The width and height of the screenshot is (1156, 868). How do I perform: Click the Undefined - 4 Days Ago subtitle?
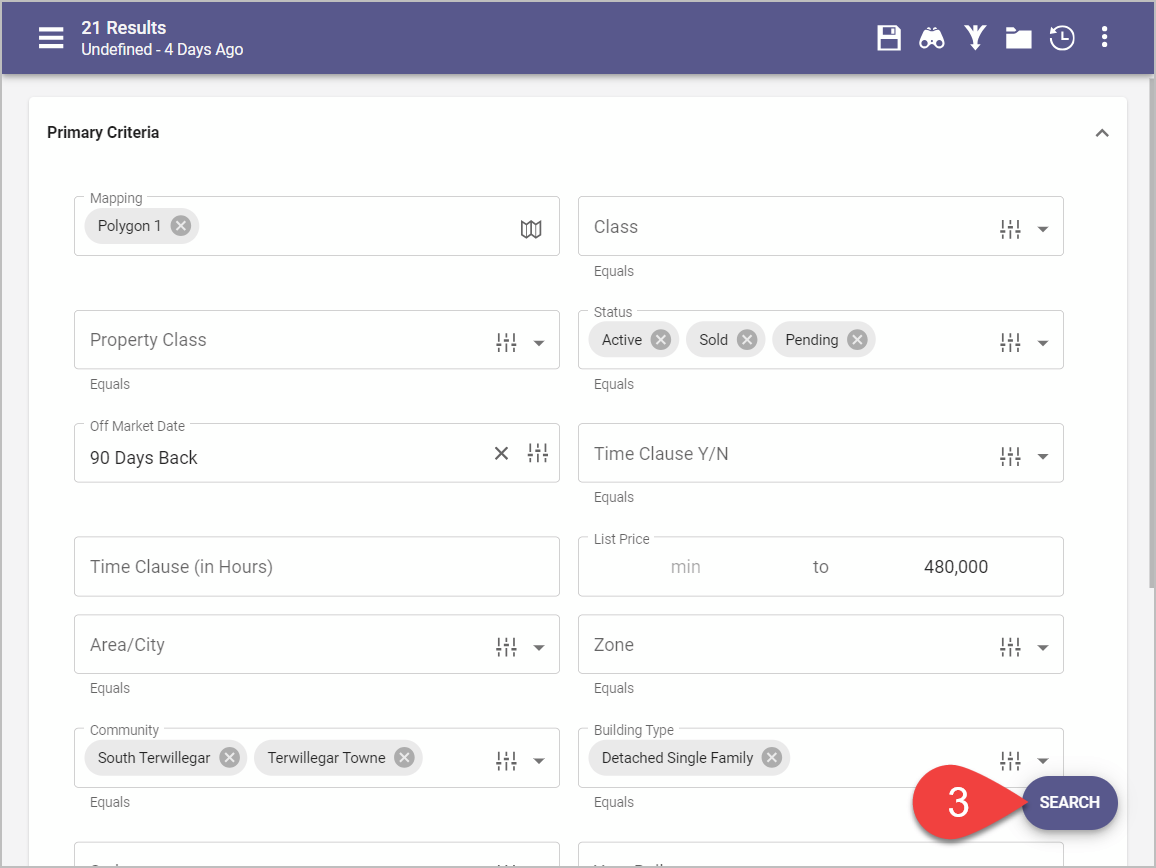(162, 49)
